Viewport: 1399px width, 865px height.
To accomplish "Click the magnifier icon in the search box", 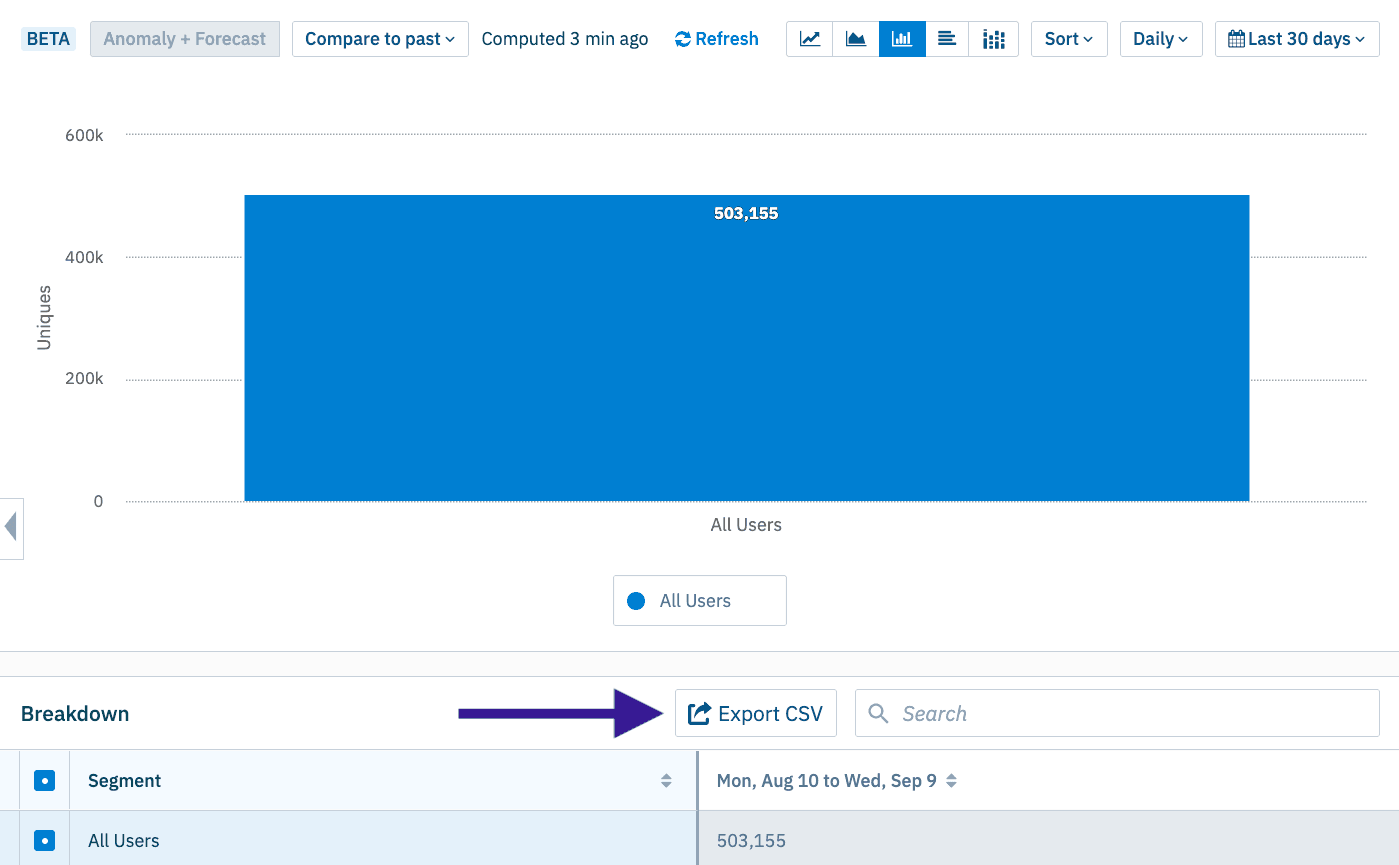I will click(x=878, y=713).
